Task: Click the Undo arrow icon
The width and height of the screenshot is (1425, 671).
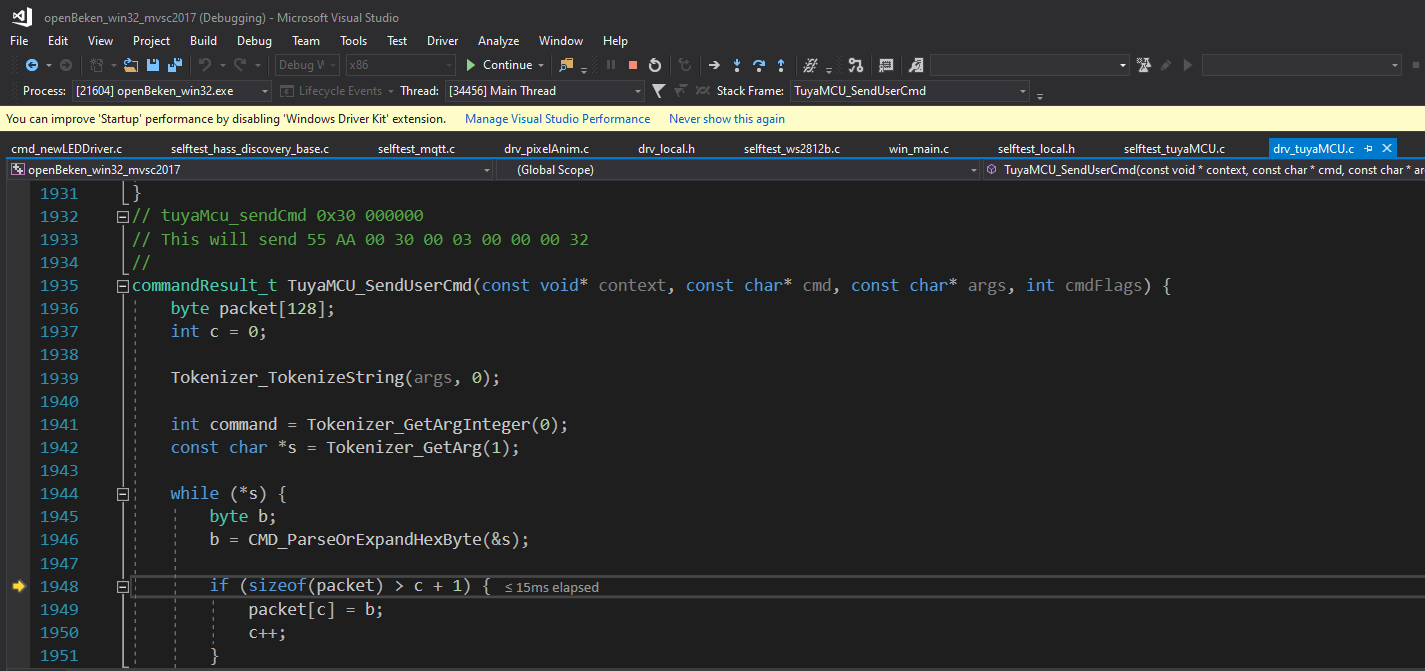Action: pyautogui.click(x=205, y=65)
